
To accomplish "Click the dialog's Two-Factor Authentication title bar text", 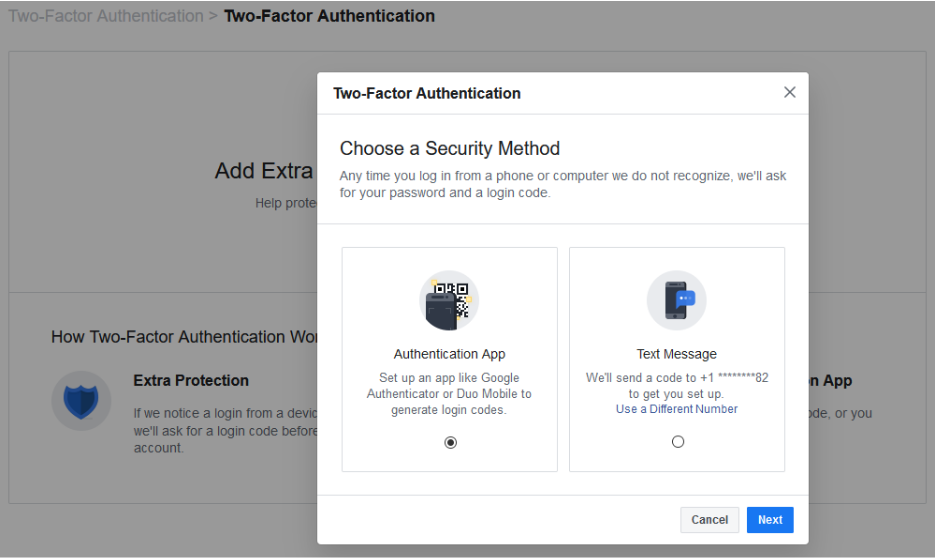I will (426, 93).
